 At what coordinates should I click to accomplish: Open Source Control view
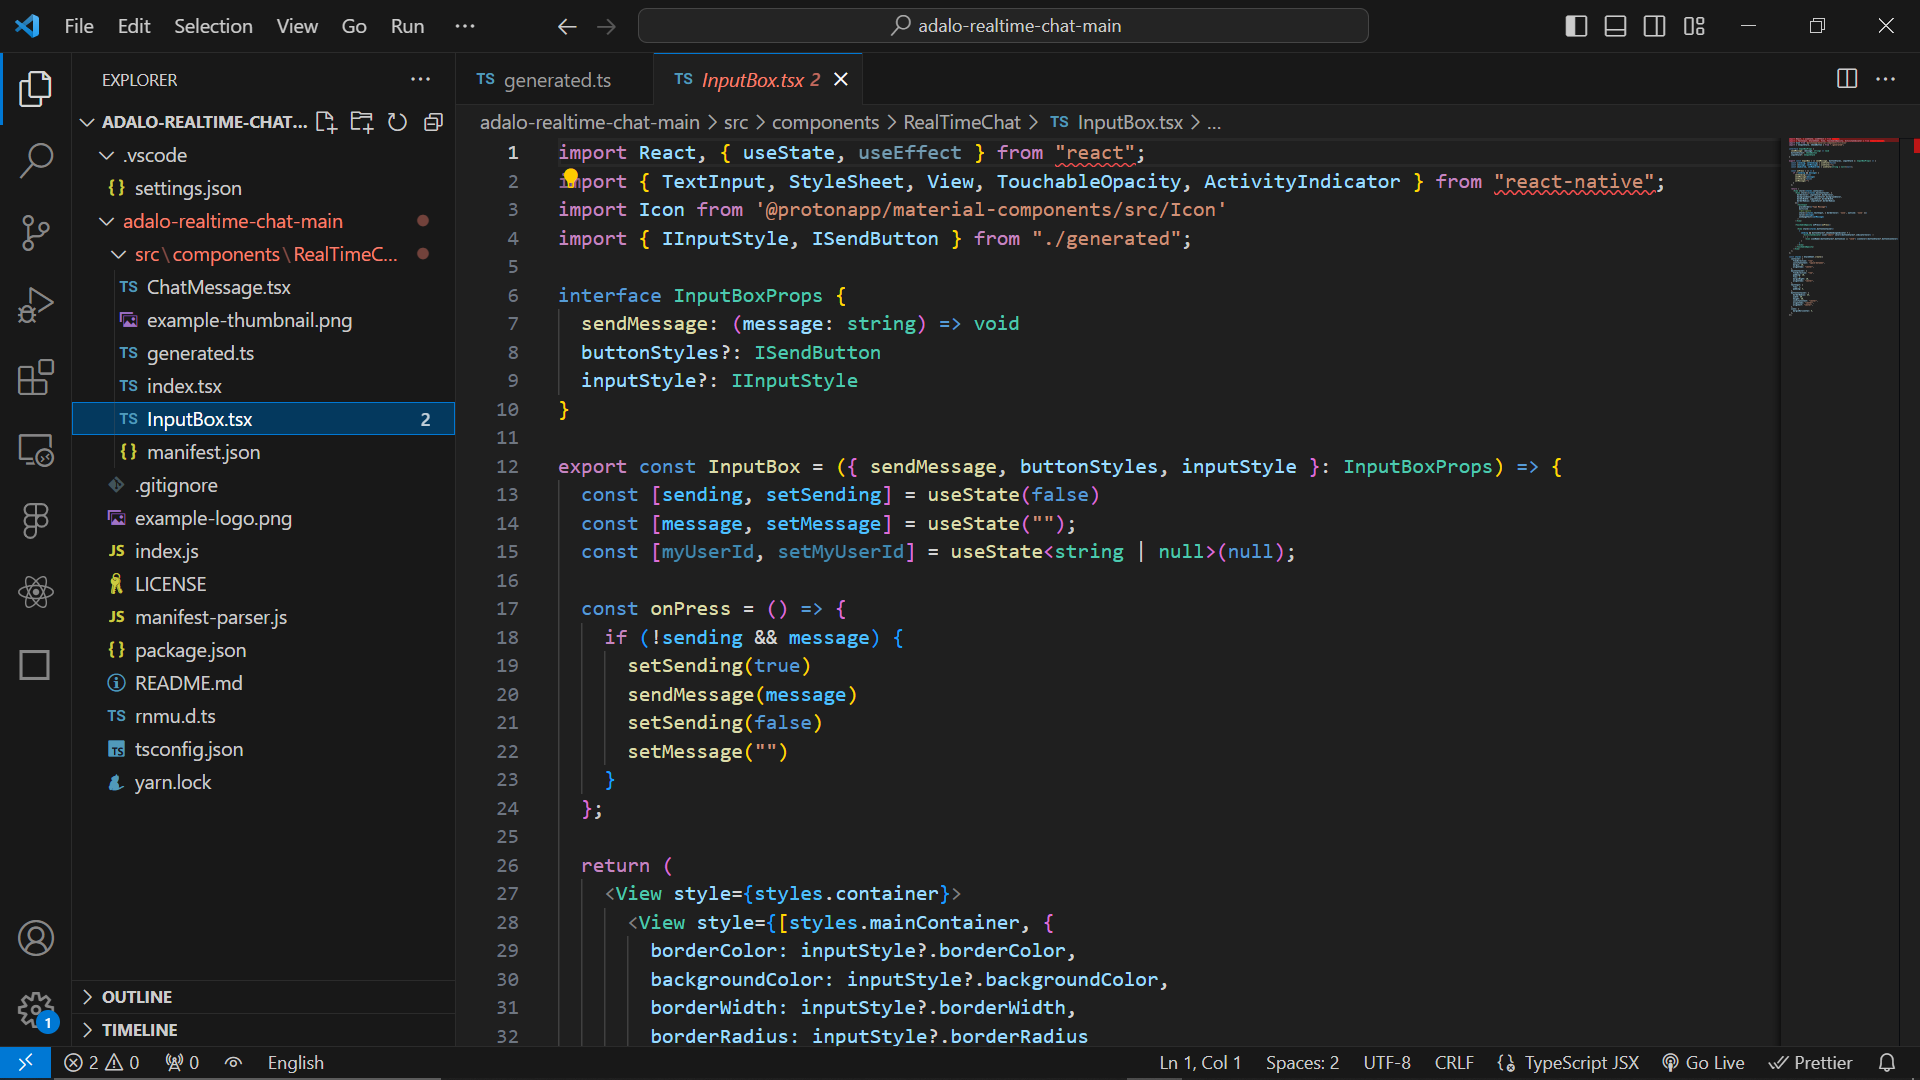tap(36, 232)
